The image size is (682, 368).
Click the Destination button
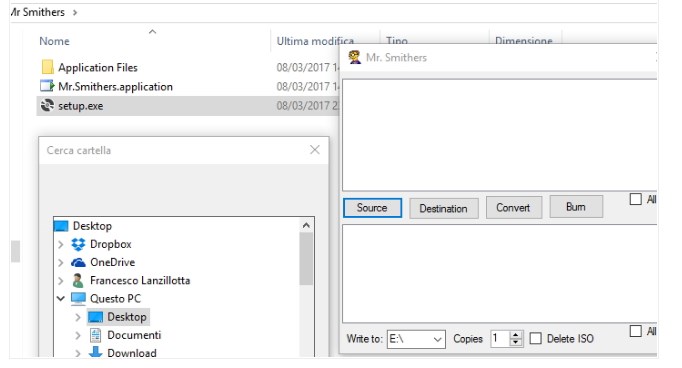pos(444,208)
